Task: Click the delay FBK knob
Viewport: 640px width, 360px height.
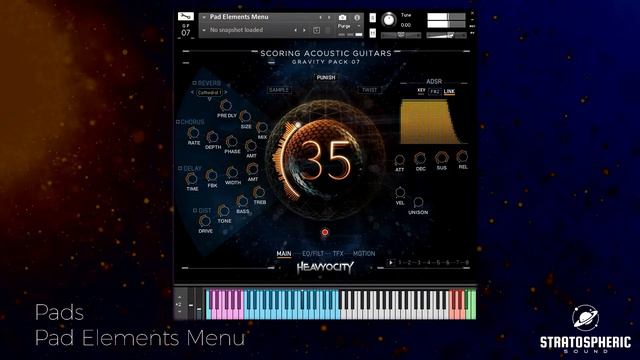Action: [x=211, y=176]
